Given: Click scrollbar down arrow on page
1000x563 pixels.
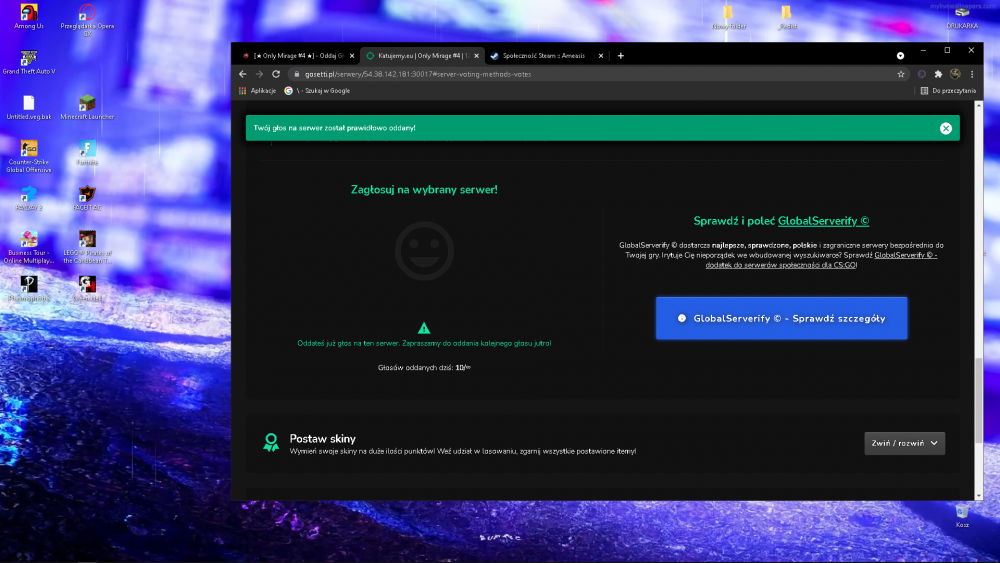Looking at the screenshot, I should 979,495.
